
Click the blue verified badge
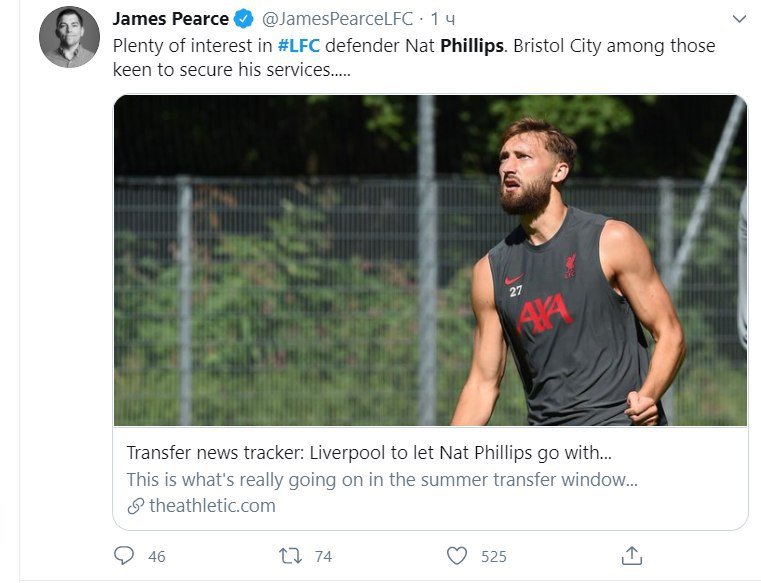pyautogui.click(x=244, y=19)
